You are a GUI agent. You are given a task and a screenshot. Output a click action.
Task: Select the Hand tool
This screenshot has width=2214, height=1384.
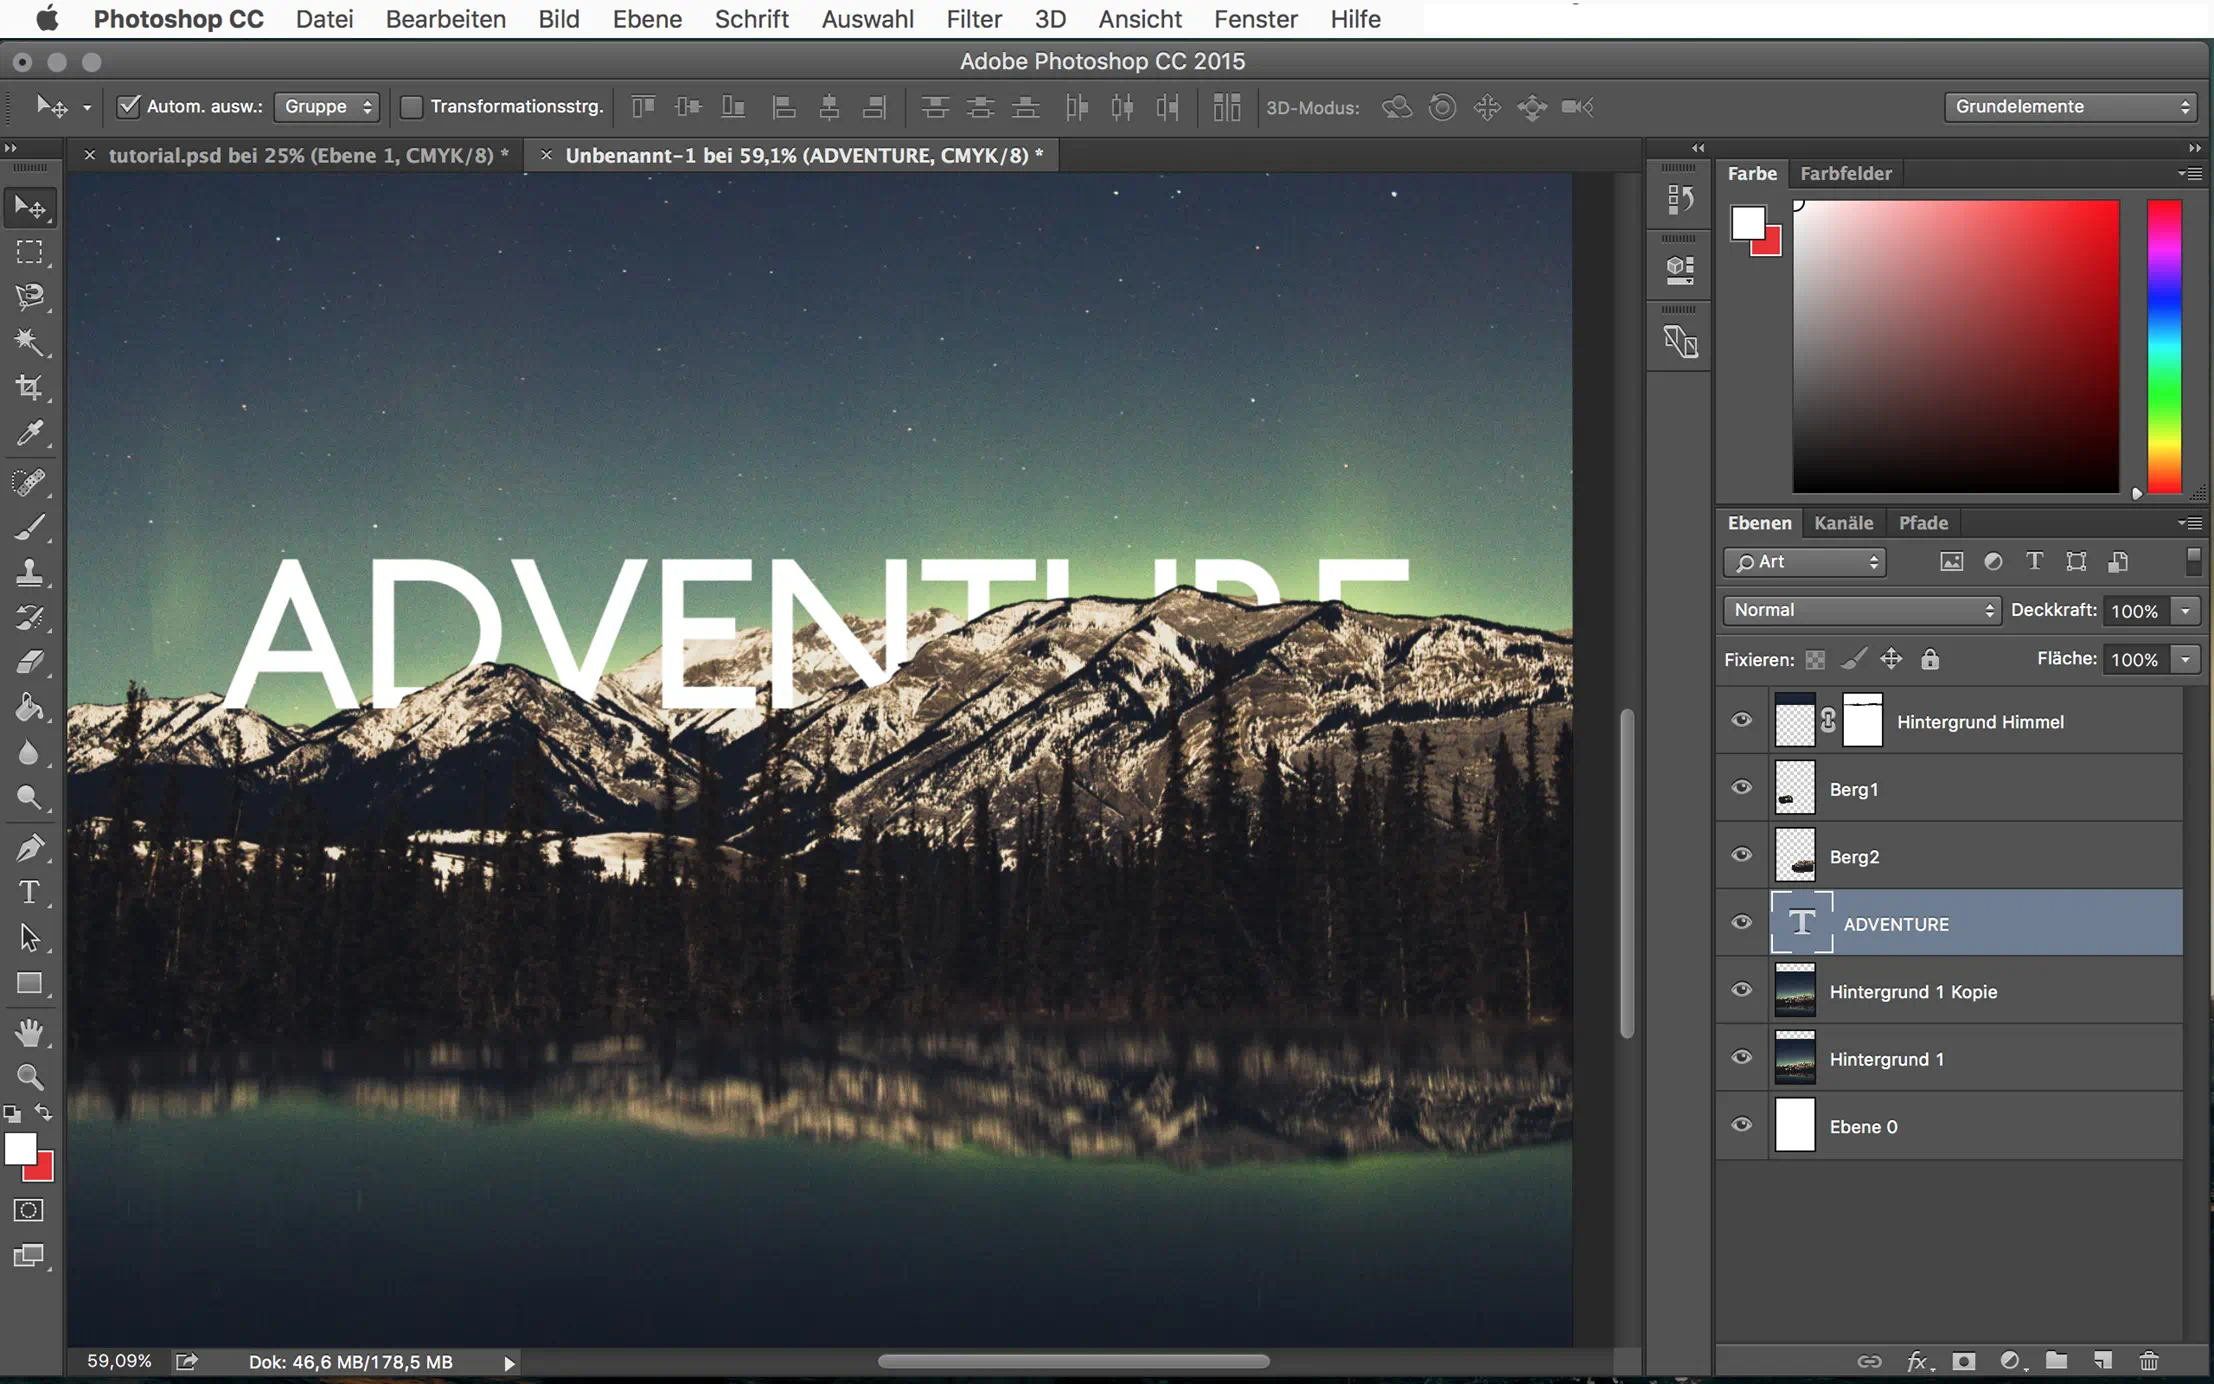coord(29,1031)
